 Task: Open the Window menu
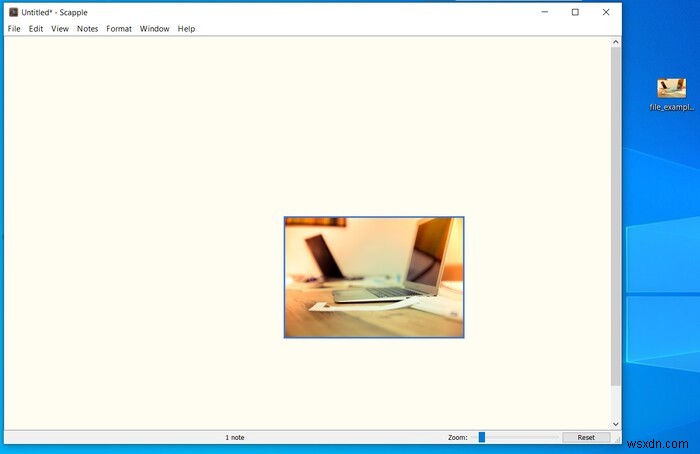click(x=154, y=29)
